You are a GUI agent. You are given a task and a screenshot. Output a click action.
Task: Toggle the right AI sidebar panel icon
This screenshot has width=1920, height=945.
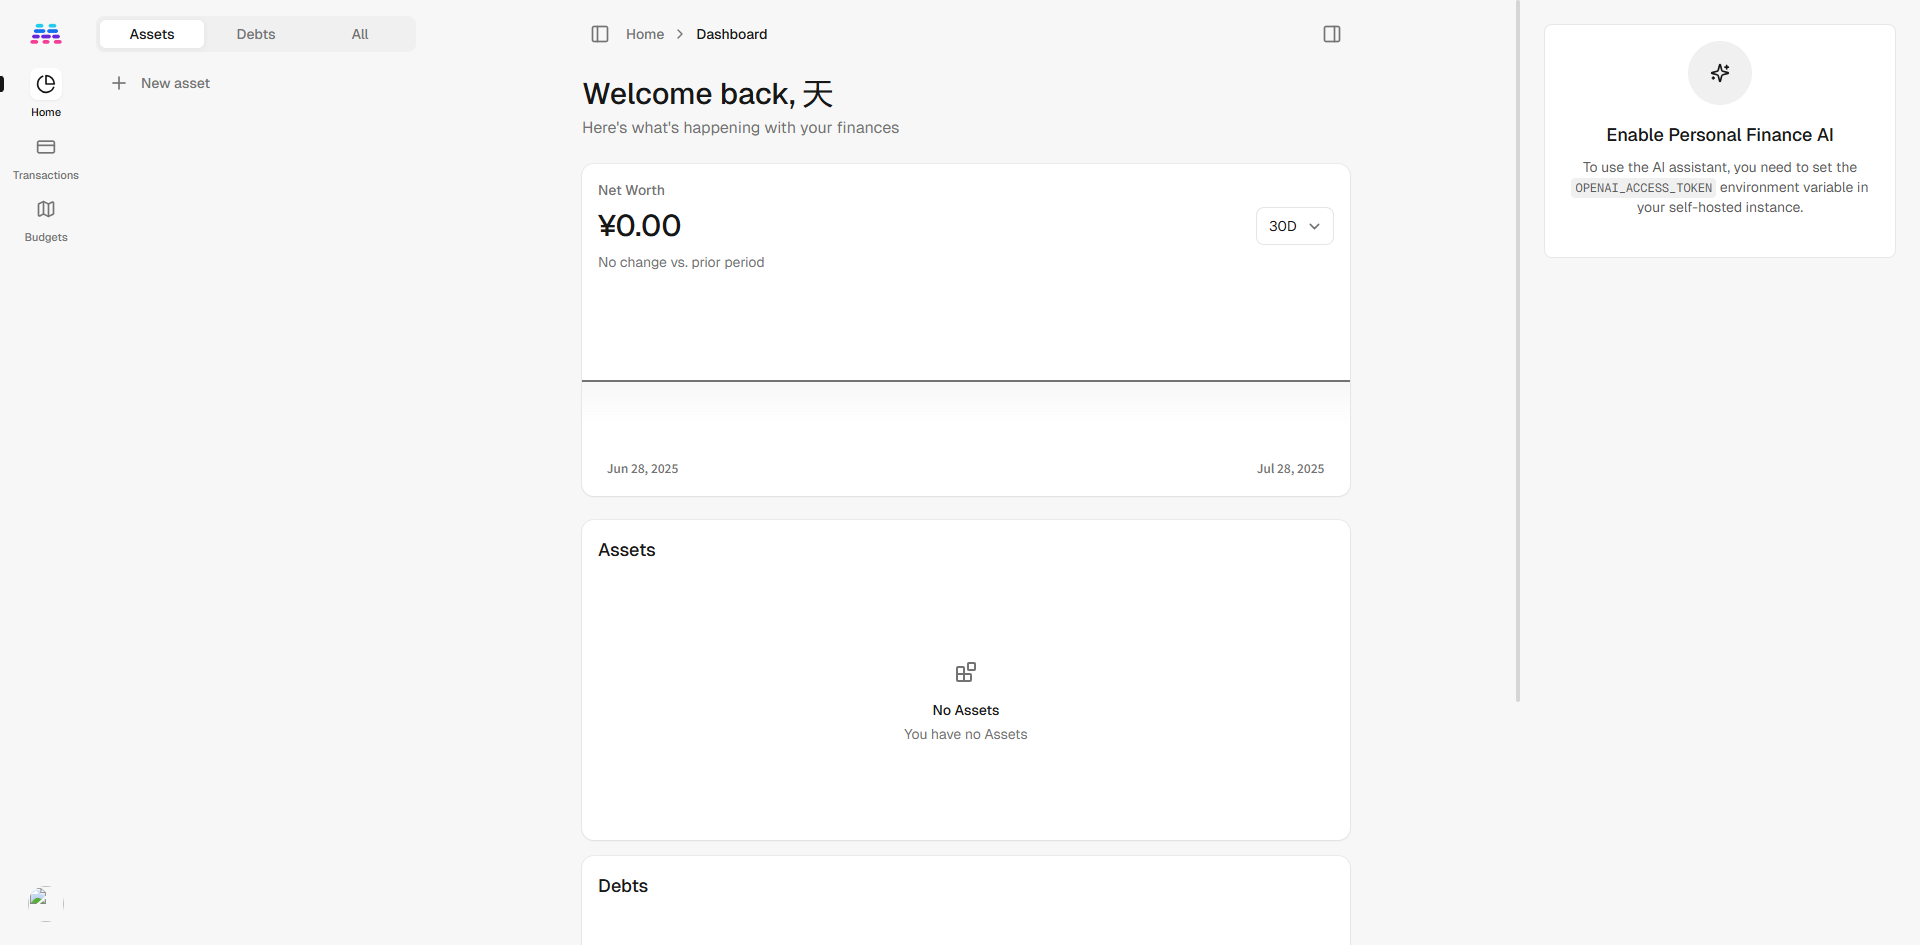click(x=1332, y=34)
